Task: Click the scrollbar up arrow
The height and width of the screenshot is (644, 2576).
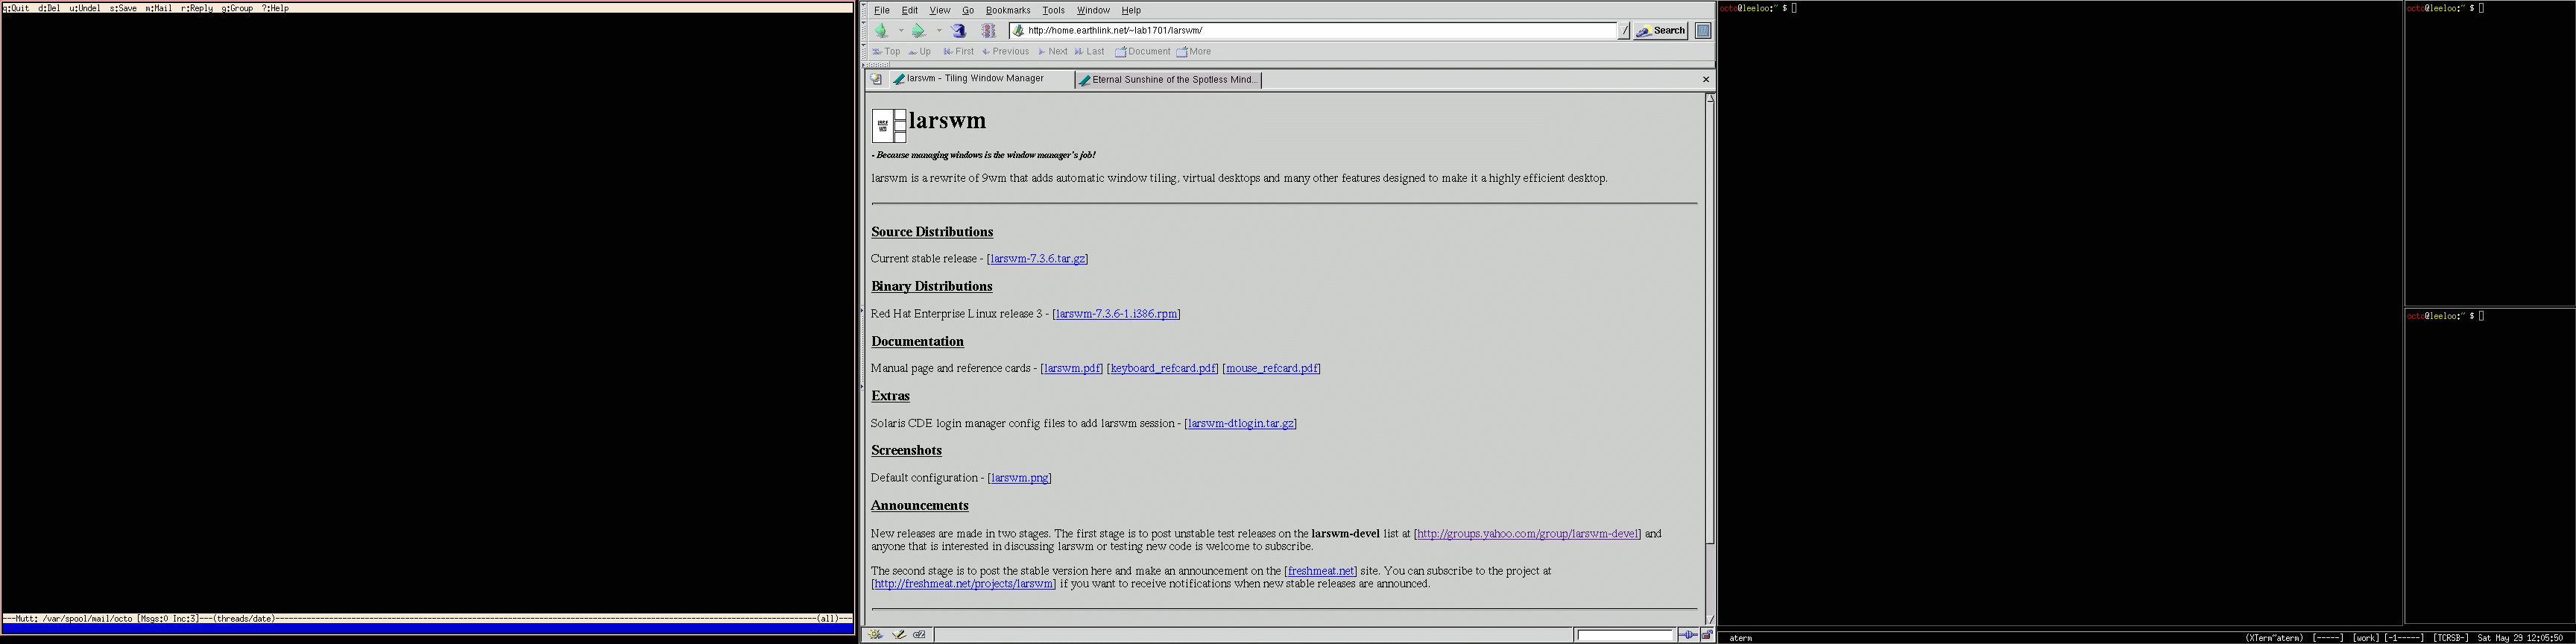Action: pyautogui.click(x=1710, y=98)
